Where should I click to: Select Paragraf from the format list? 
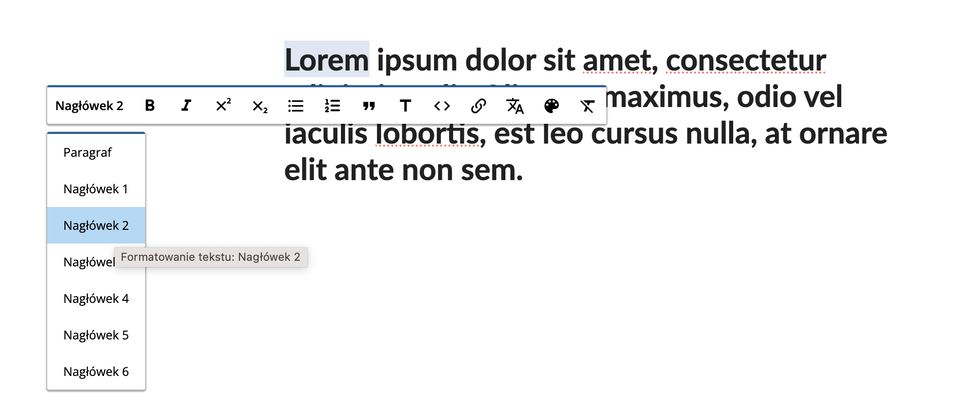pos(87,153)
